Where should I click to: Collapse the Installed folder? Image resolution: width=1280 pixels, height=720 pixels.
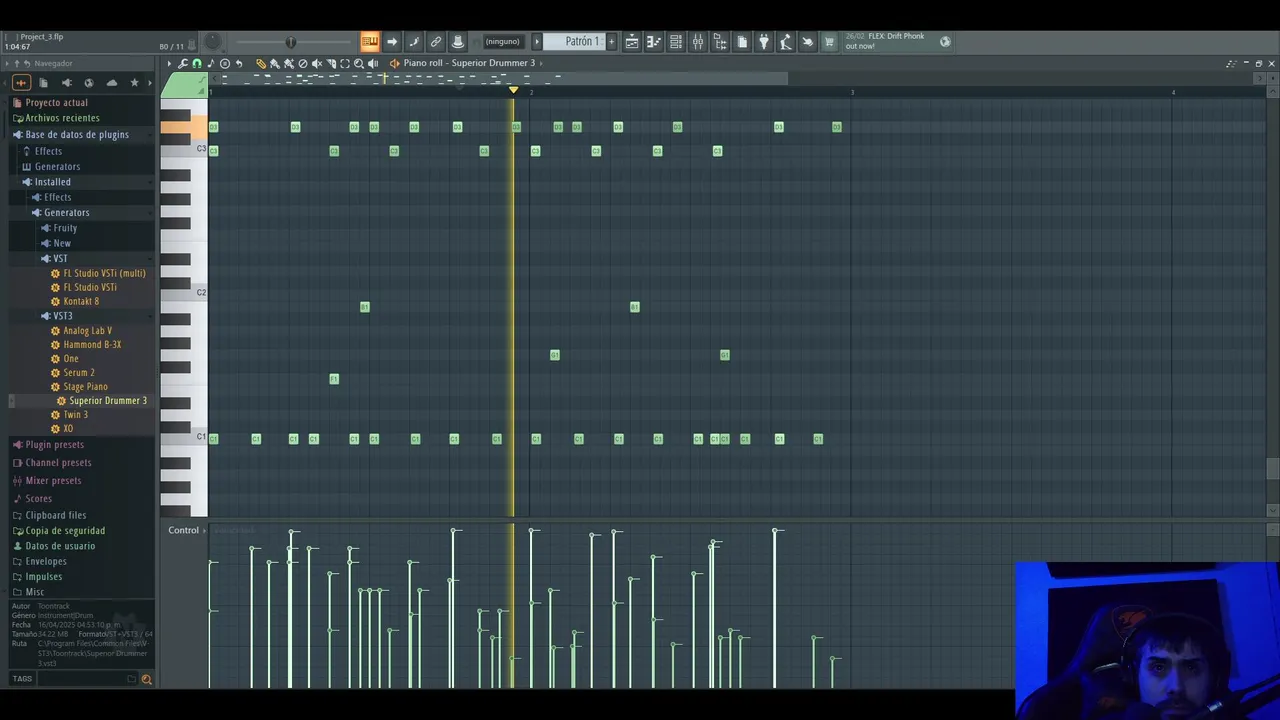coord(52,182)
